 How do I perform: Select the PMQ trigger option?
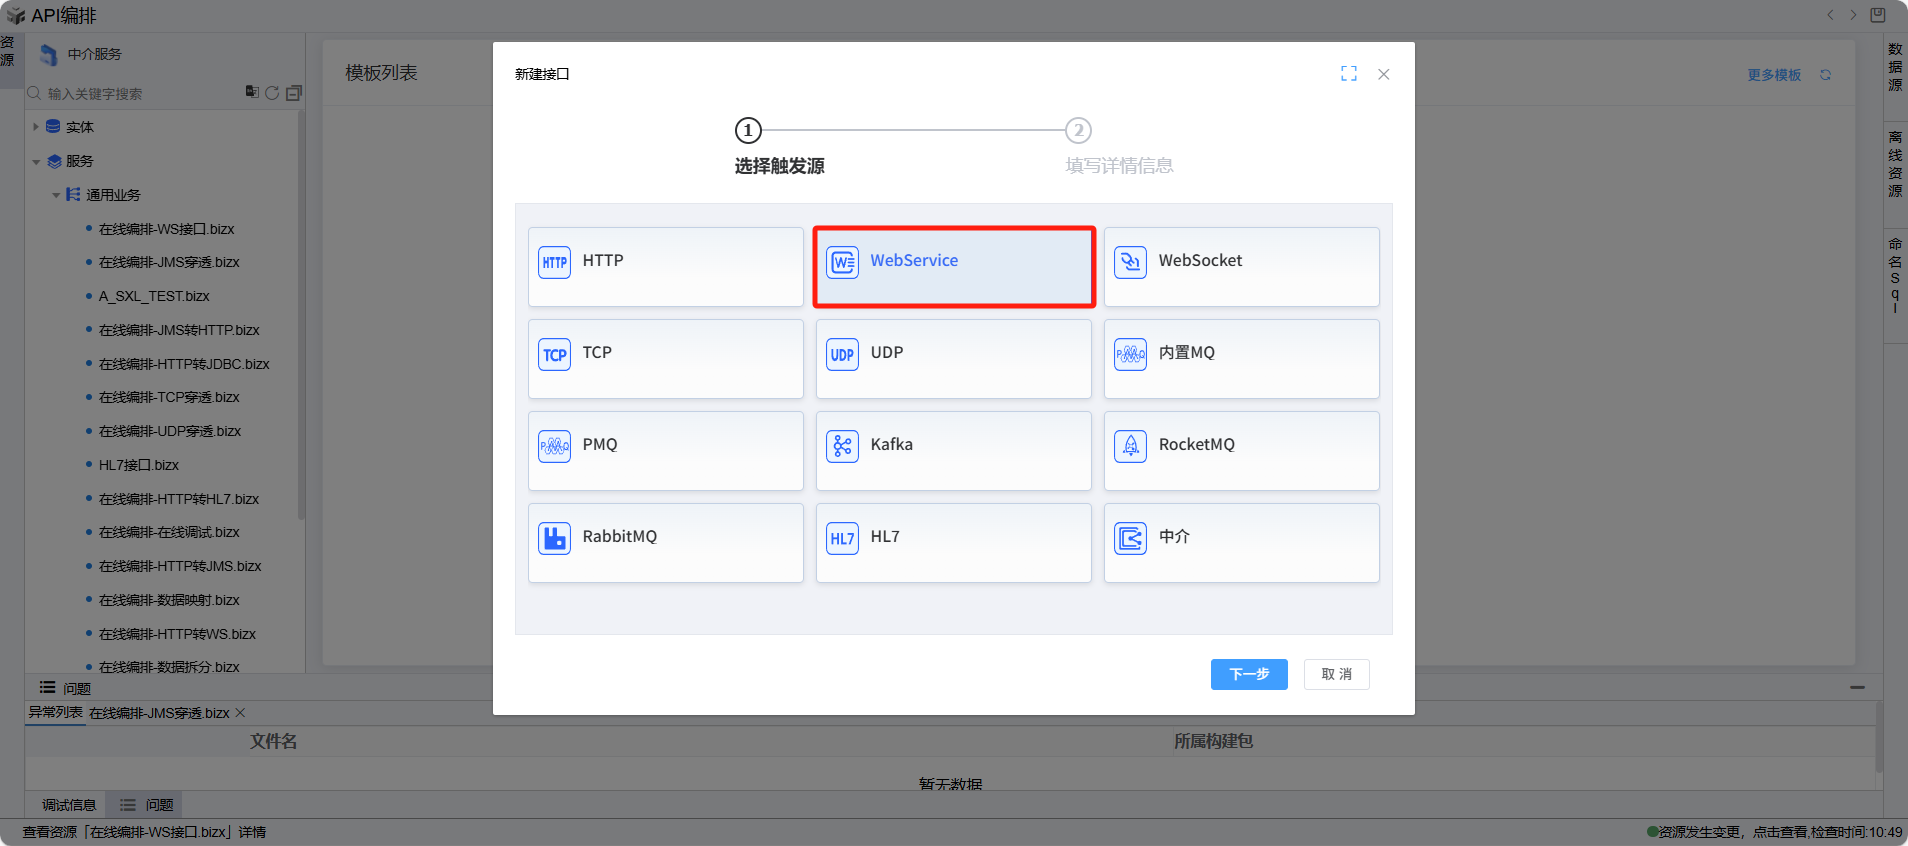[665, 450]
